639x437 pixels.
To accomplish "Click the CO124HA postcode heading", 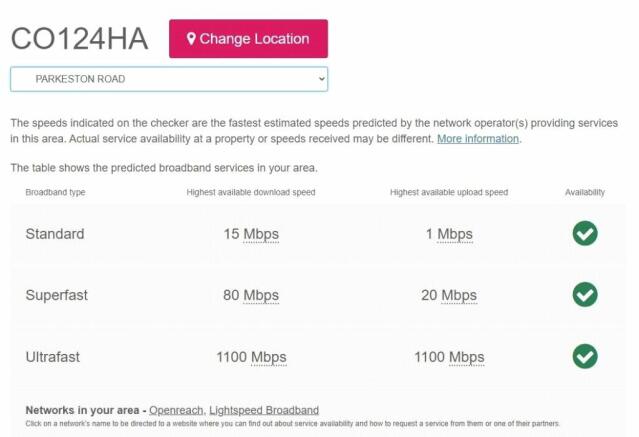I will (x=79, y=39).
